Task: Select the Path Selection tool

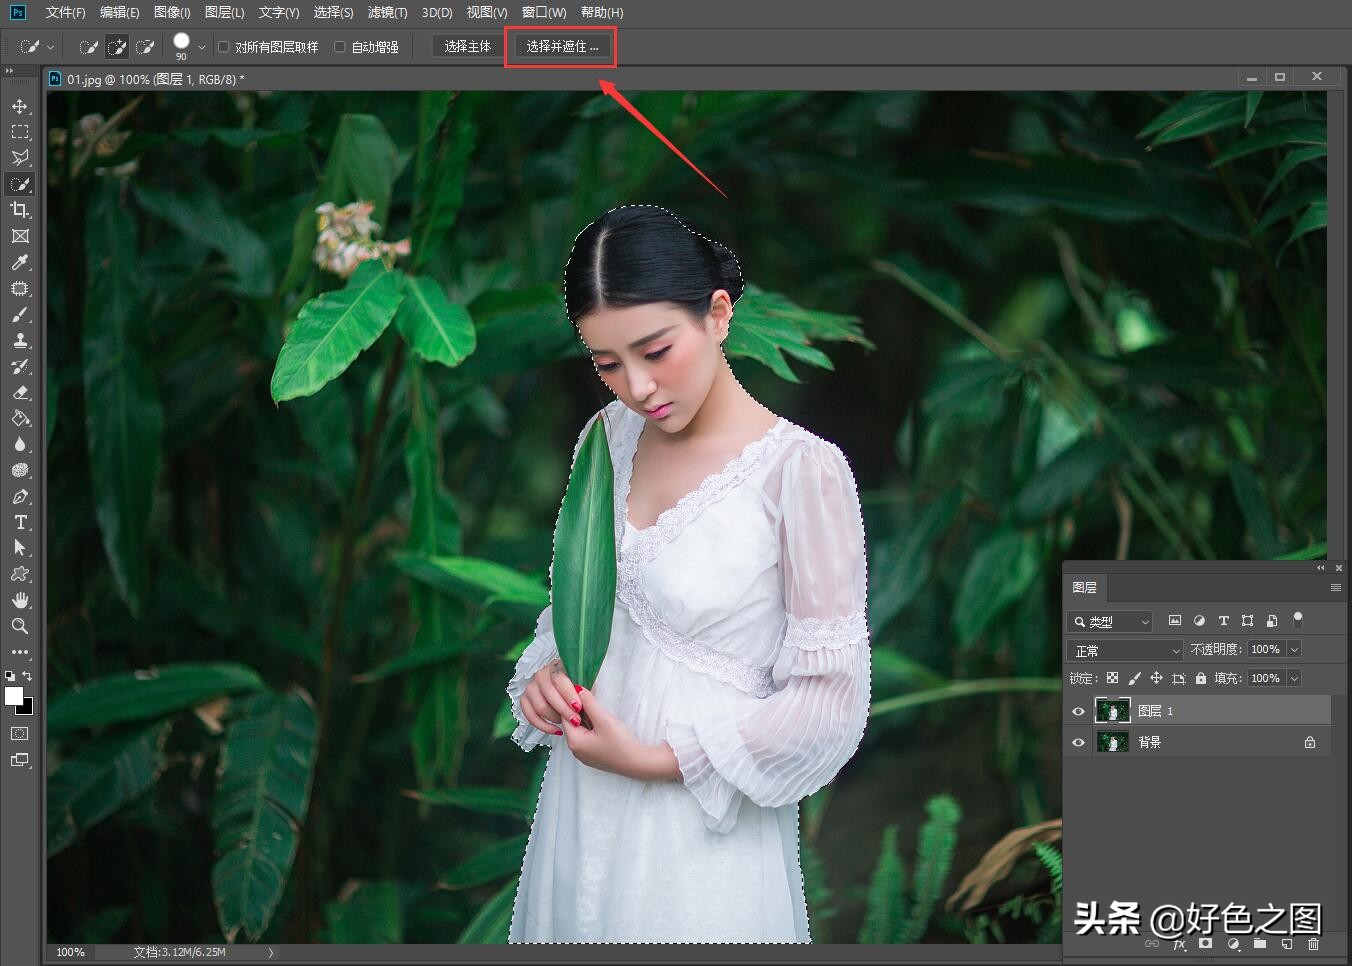Action: point(20,548)
